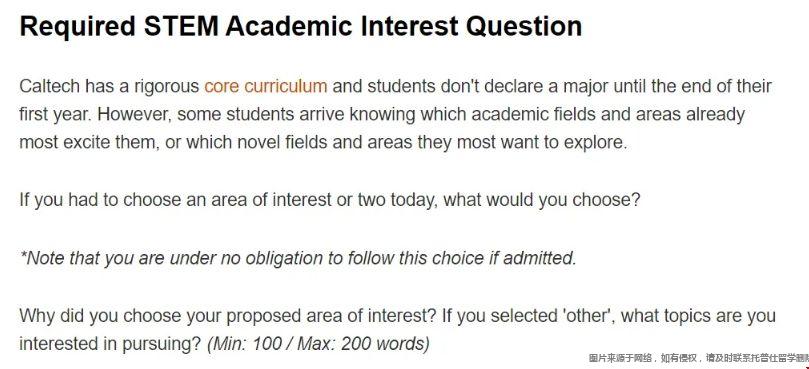Click the Chinese watermark caption text

[x=699, y=358]
